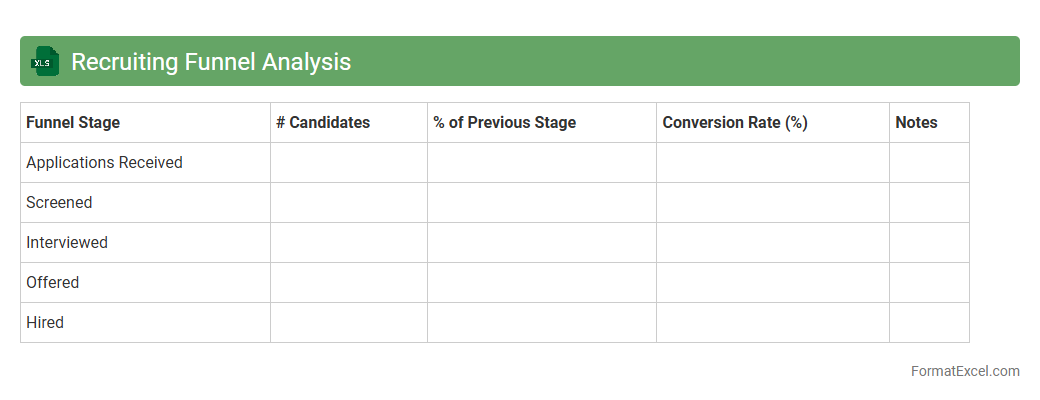Click the Applications Received row label

[x=104, y=163]
